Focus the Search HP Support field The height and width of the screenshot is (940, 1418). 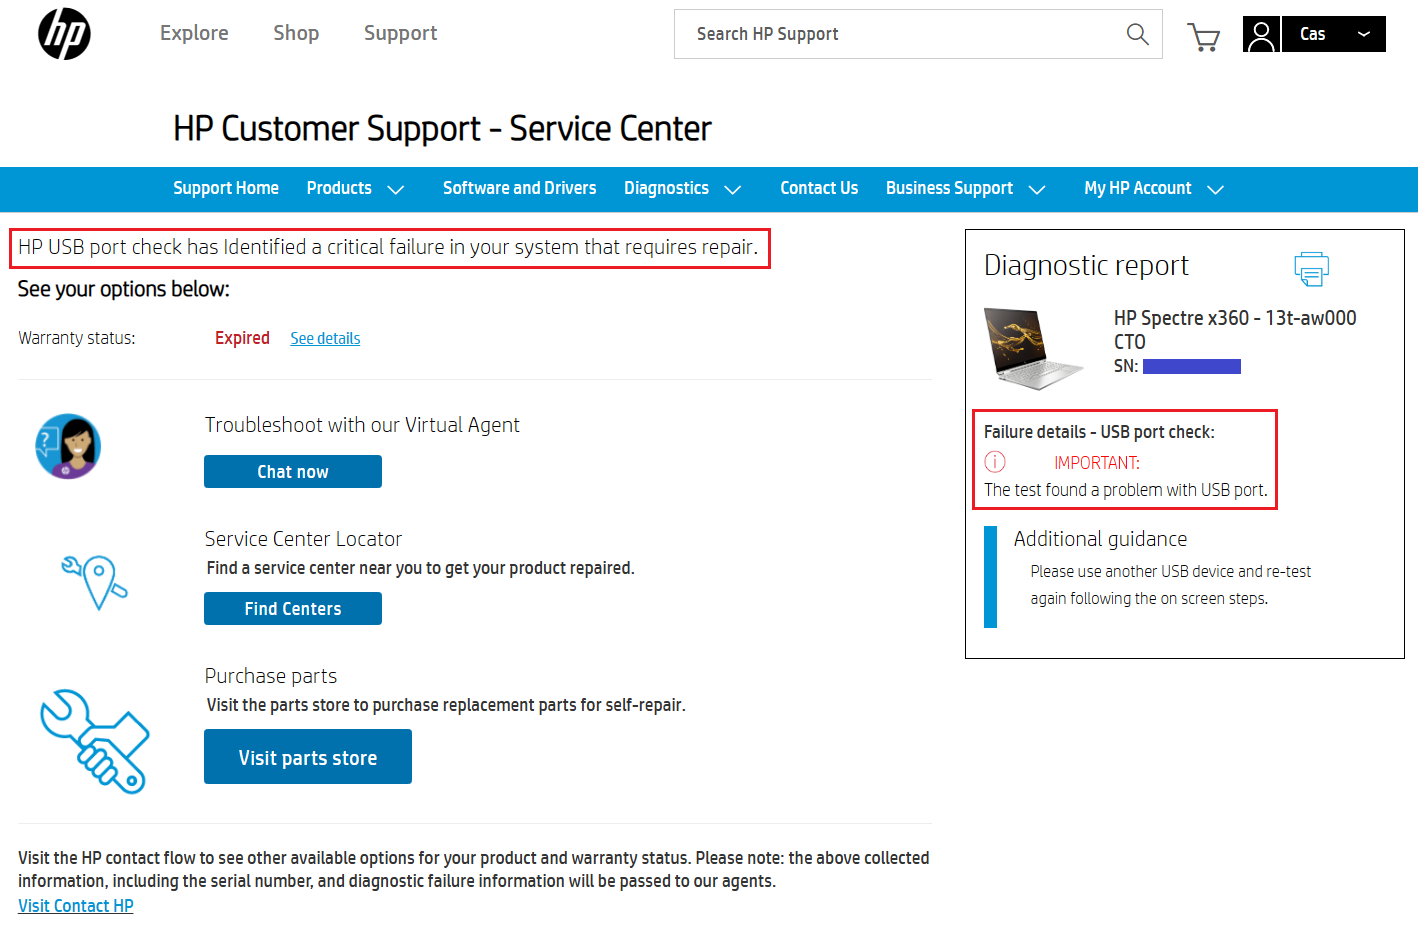900,34
